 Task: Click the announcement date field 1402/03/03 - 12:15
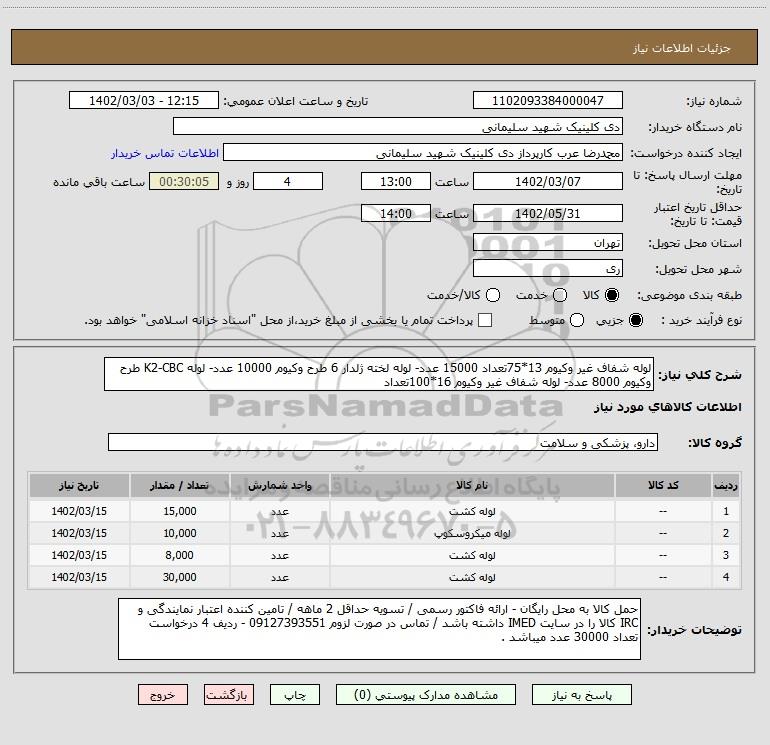point(144,101)
